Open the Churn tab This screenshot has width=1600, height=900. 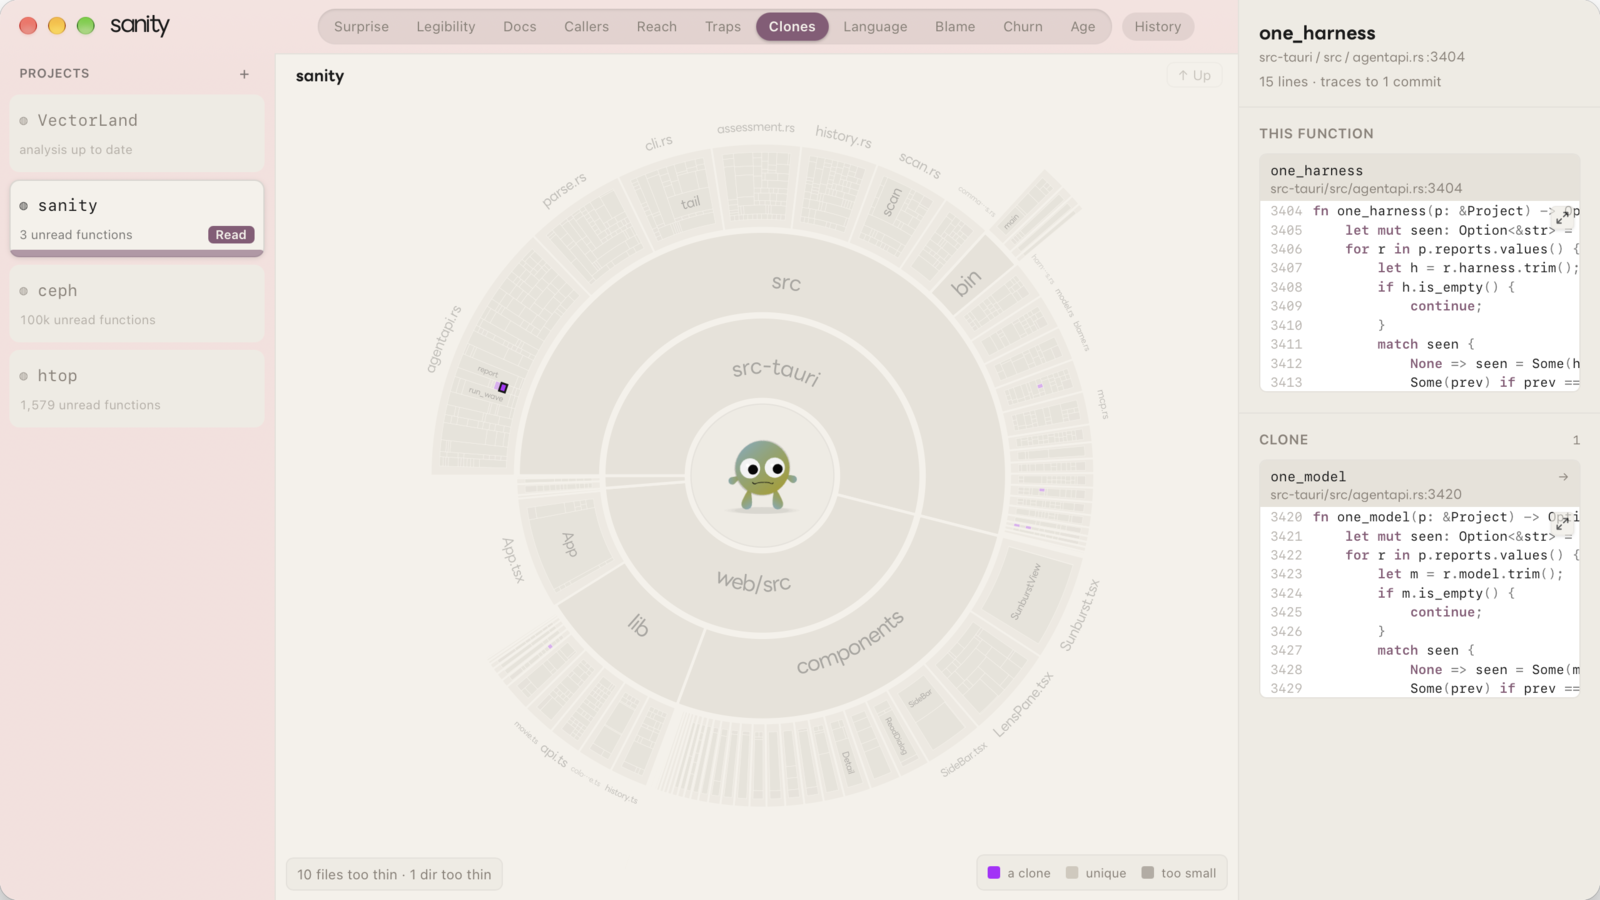click(1022, 27)
